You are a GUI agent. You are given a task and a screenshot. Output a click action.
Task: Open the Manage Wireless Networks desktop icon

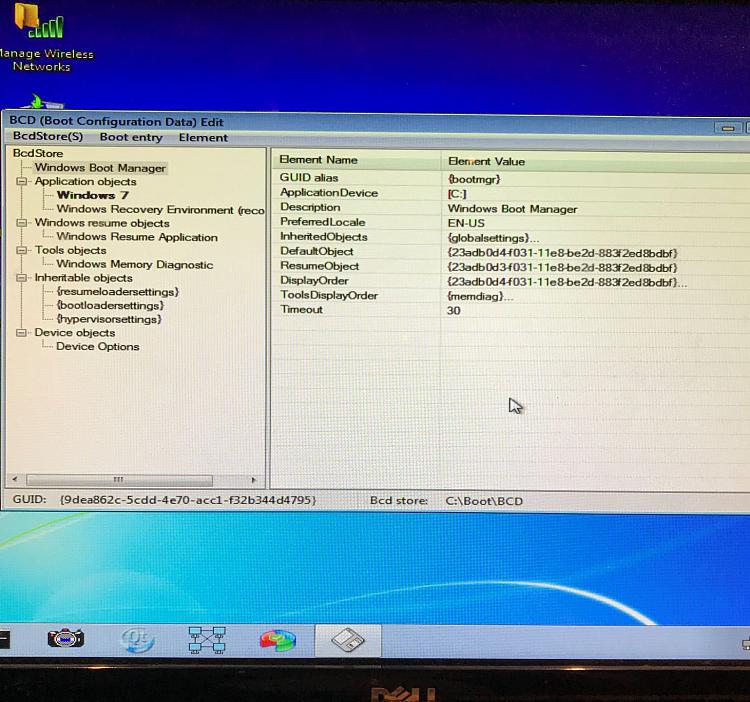(x=41, y=38)
